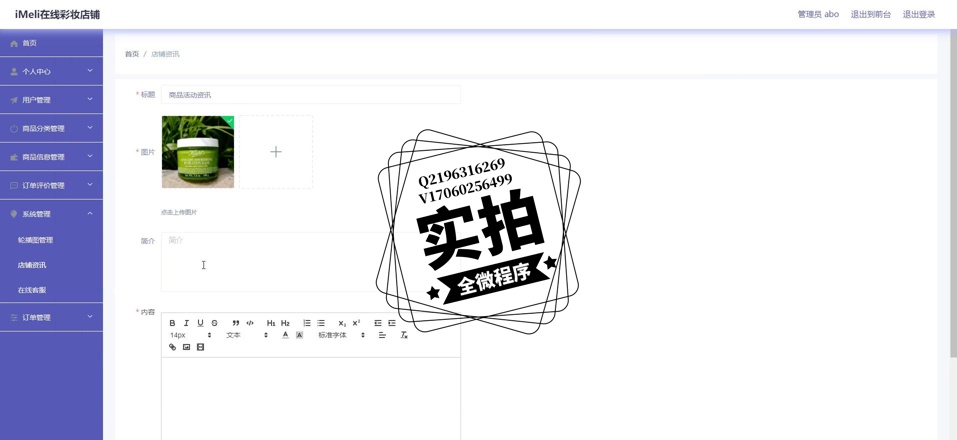The height and width of the screenshot is (440, 957).
Task: Toggle strikethrough formatting
Action: point(214,323)
